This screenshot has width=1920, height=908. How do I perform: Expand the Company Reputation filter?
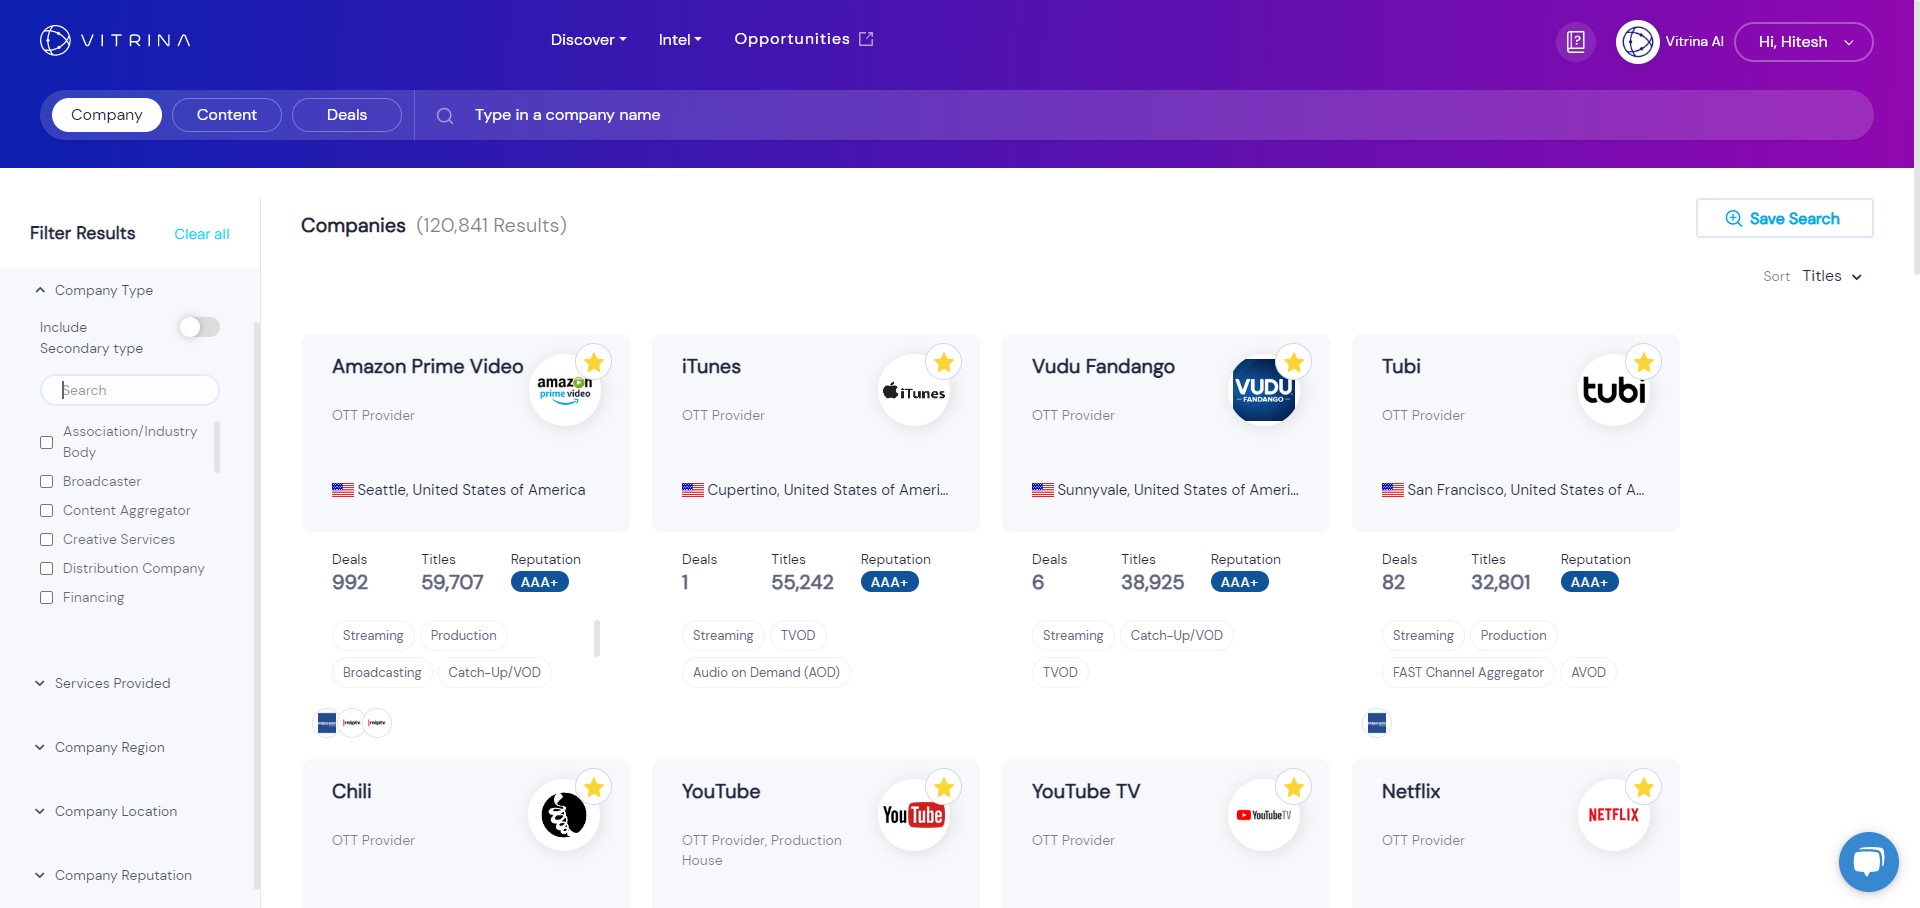(x=113, y=875)
